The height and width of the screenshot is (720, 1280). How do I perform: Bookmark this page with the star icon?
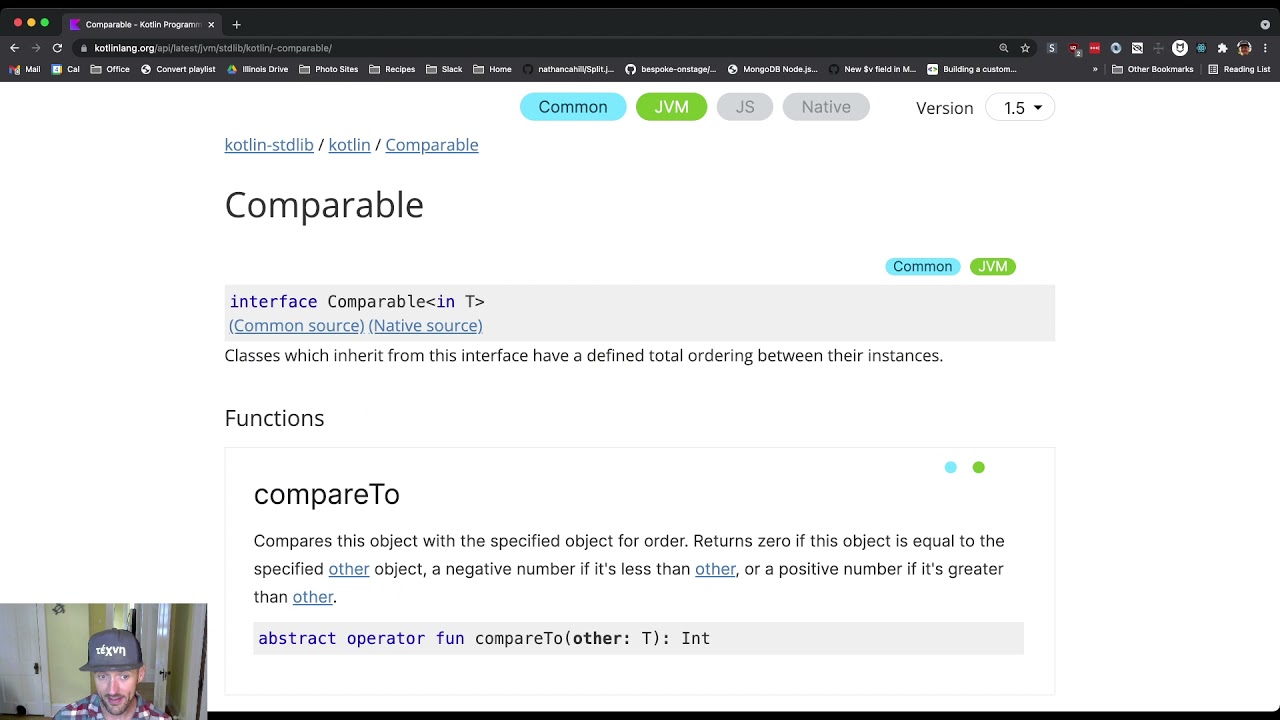pos(1025,48)
